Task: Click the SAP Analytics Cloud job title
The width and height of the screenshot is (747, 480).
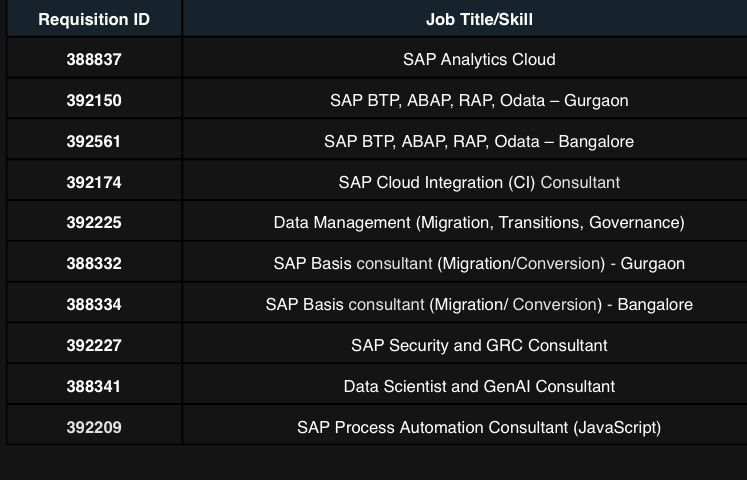Action: [x=479, y=60]
